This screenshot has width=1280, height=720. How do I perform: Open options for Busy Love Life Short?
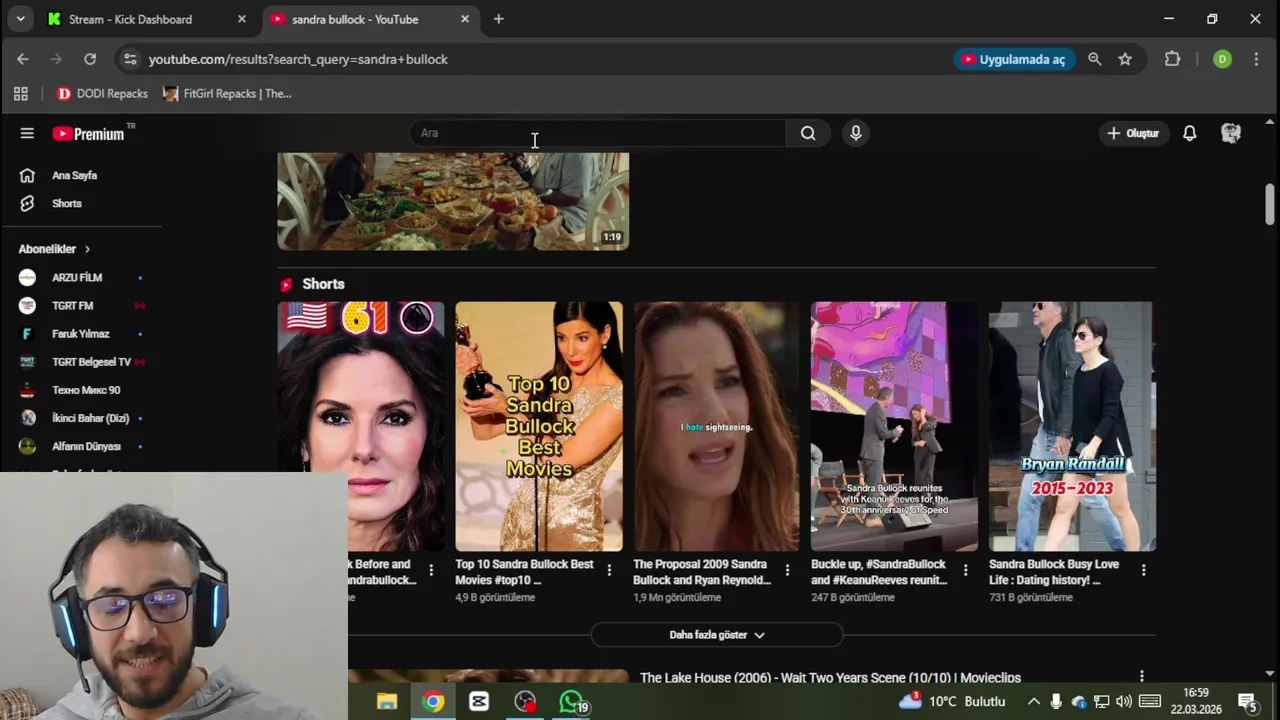click(1143, 570)
